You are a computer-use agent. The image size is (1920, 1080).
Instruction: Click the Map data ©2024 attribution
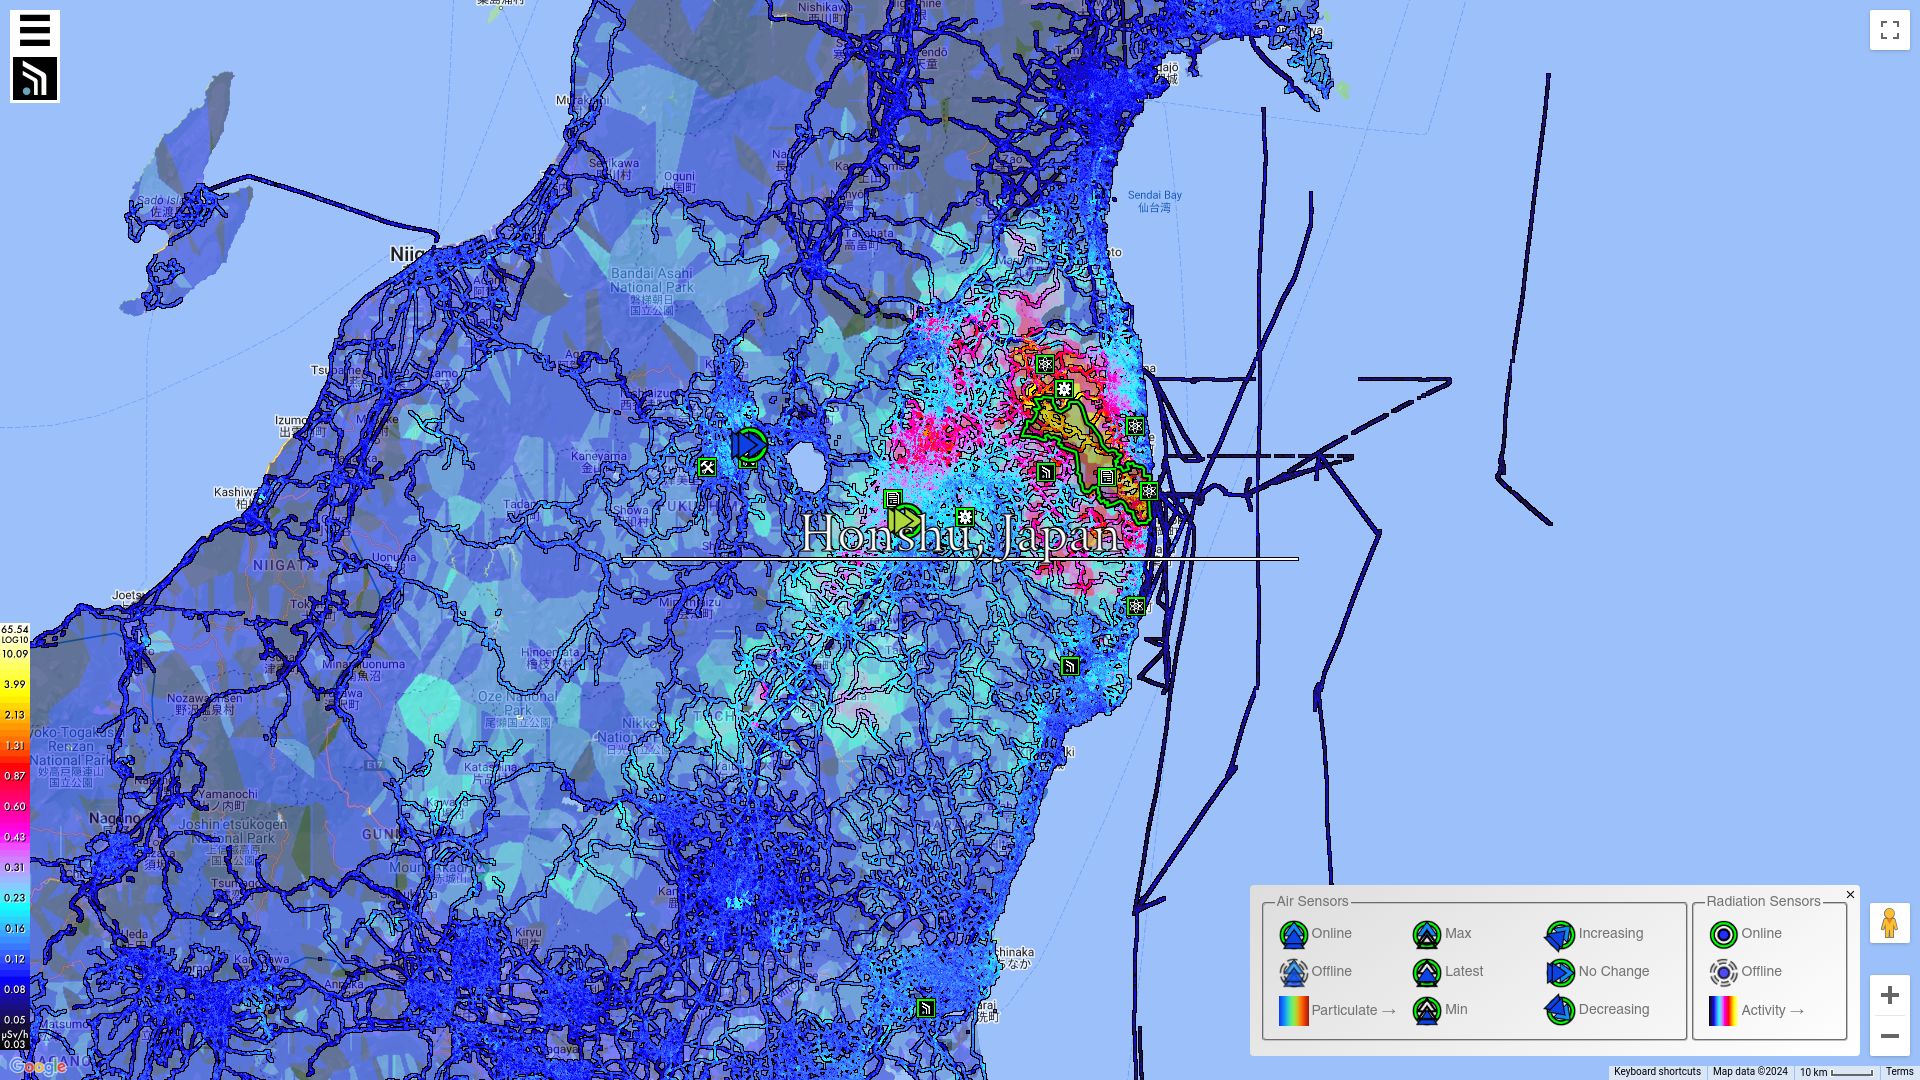(1750, 1072)
